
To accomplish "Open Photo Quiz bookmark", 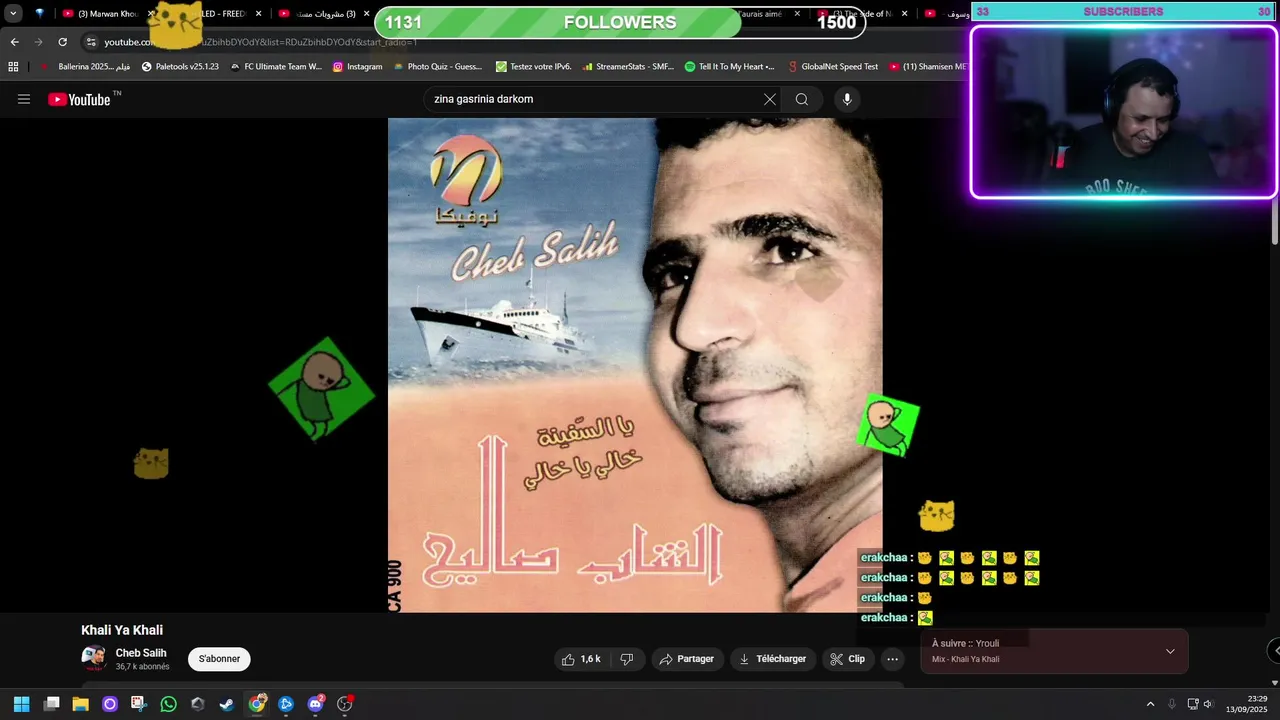I will coord(438,67).
